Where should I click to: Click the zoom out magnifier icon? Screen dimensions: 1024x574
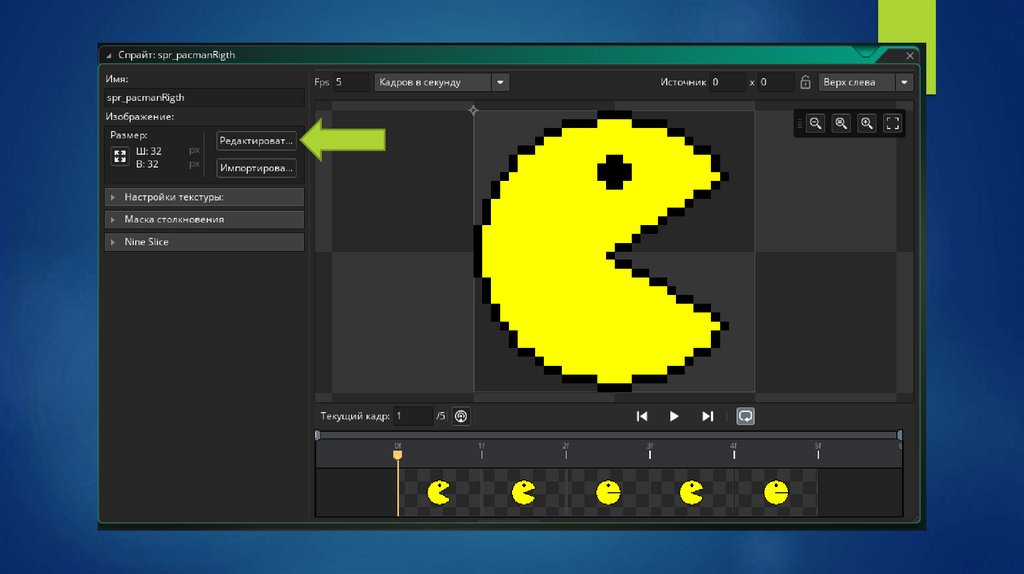(816, 123)
